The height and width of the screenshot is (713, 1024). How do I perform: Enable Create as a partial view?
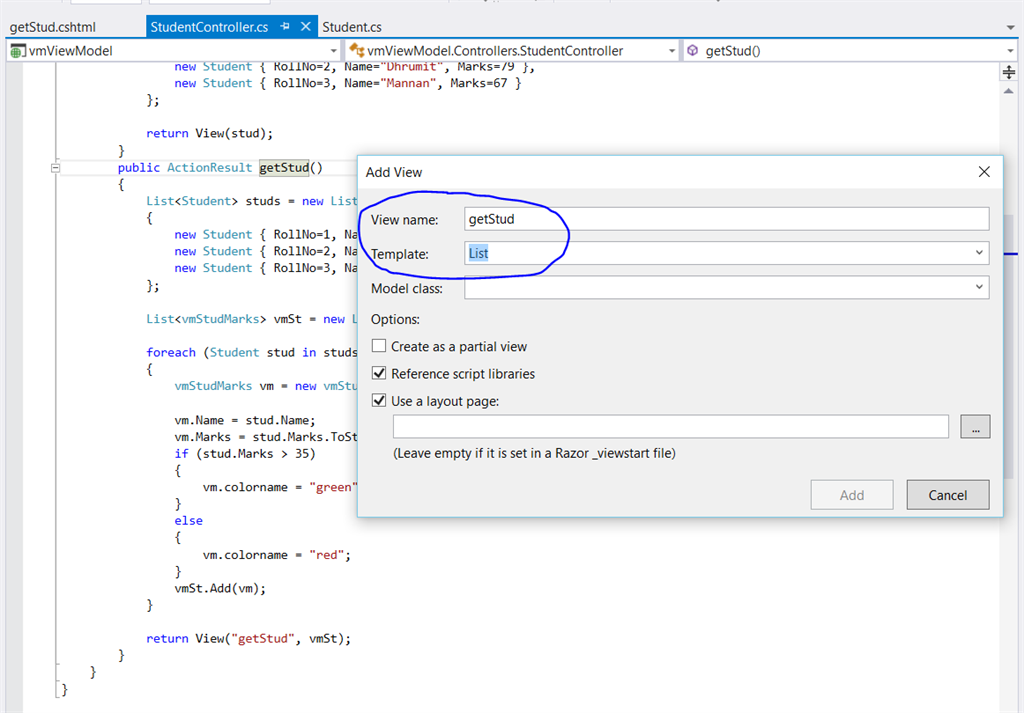pyautogui.click(x=379, y=346)
